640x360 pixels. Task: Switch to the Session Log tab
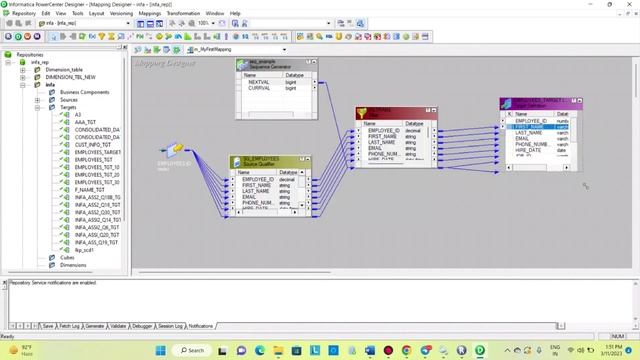point(170,326)
